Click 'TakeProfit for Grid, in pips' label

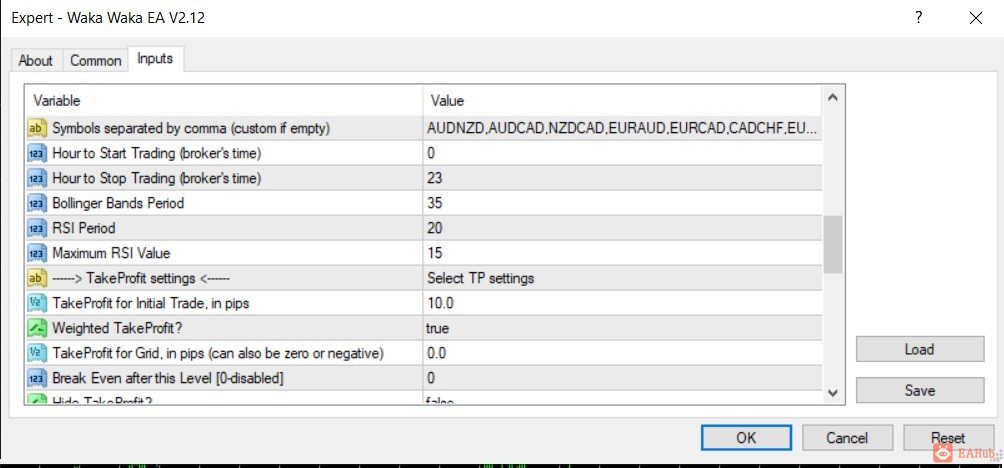click(x=218, y=353)
